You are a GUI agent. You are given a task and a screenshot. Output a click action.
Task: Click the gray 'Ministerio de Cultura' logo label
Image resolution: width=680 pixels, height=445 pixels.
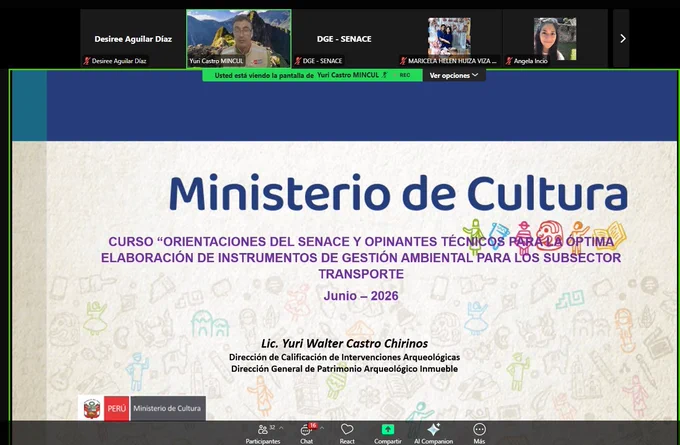coord(168,408)
